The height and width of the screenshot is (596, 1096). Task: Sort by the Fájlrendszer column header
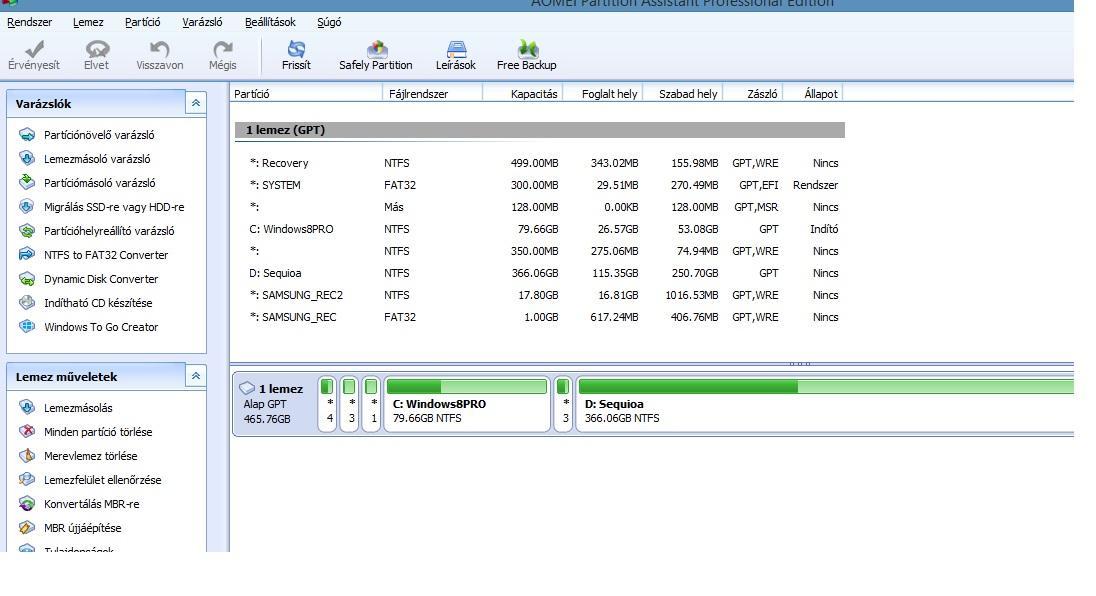tap(433, 94)
